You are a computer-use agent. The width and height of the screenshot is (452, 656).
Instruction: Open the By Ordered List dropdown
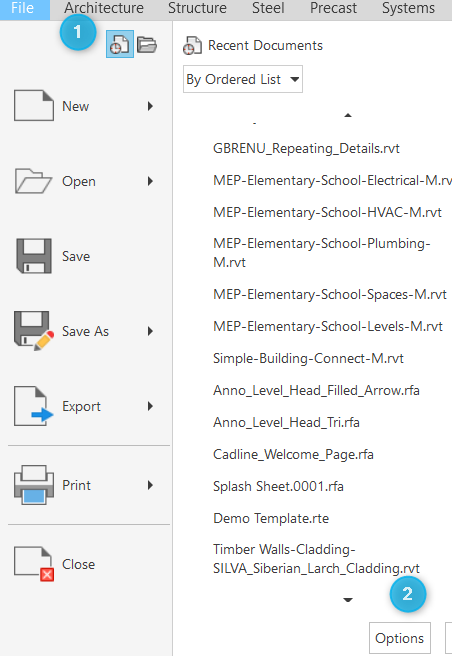pyautogui.click(x=243, y=79)
